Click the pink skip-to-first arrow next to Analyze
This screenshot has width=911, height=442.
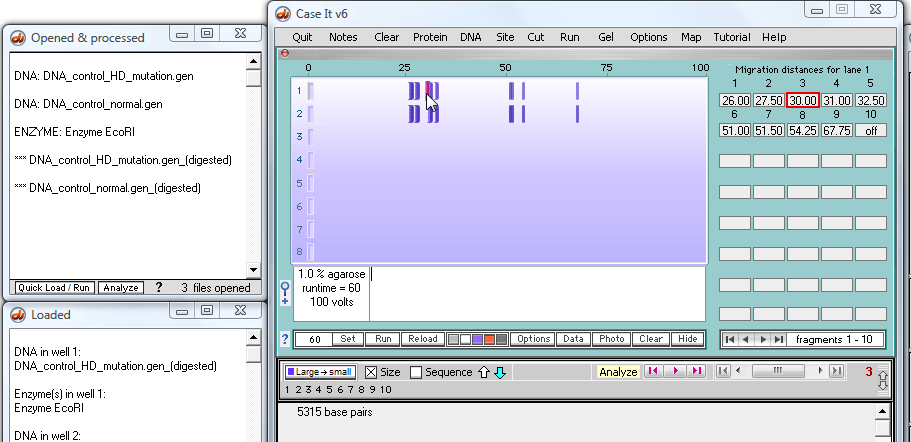click(x=654, y=371)
